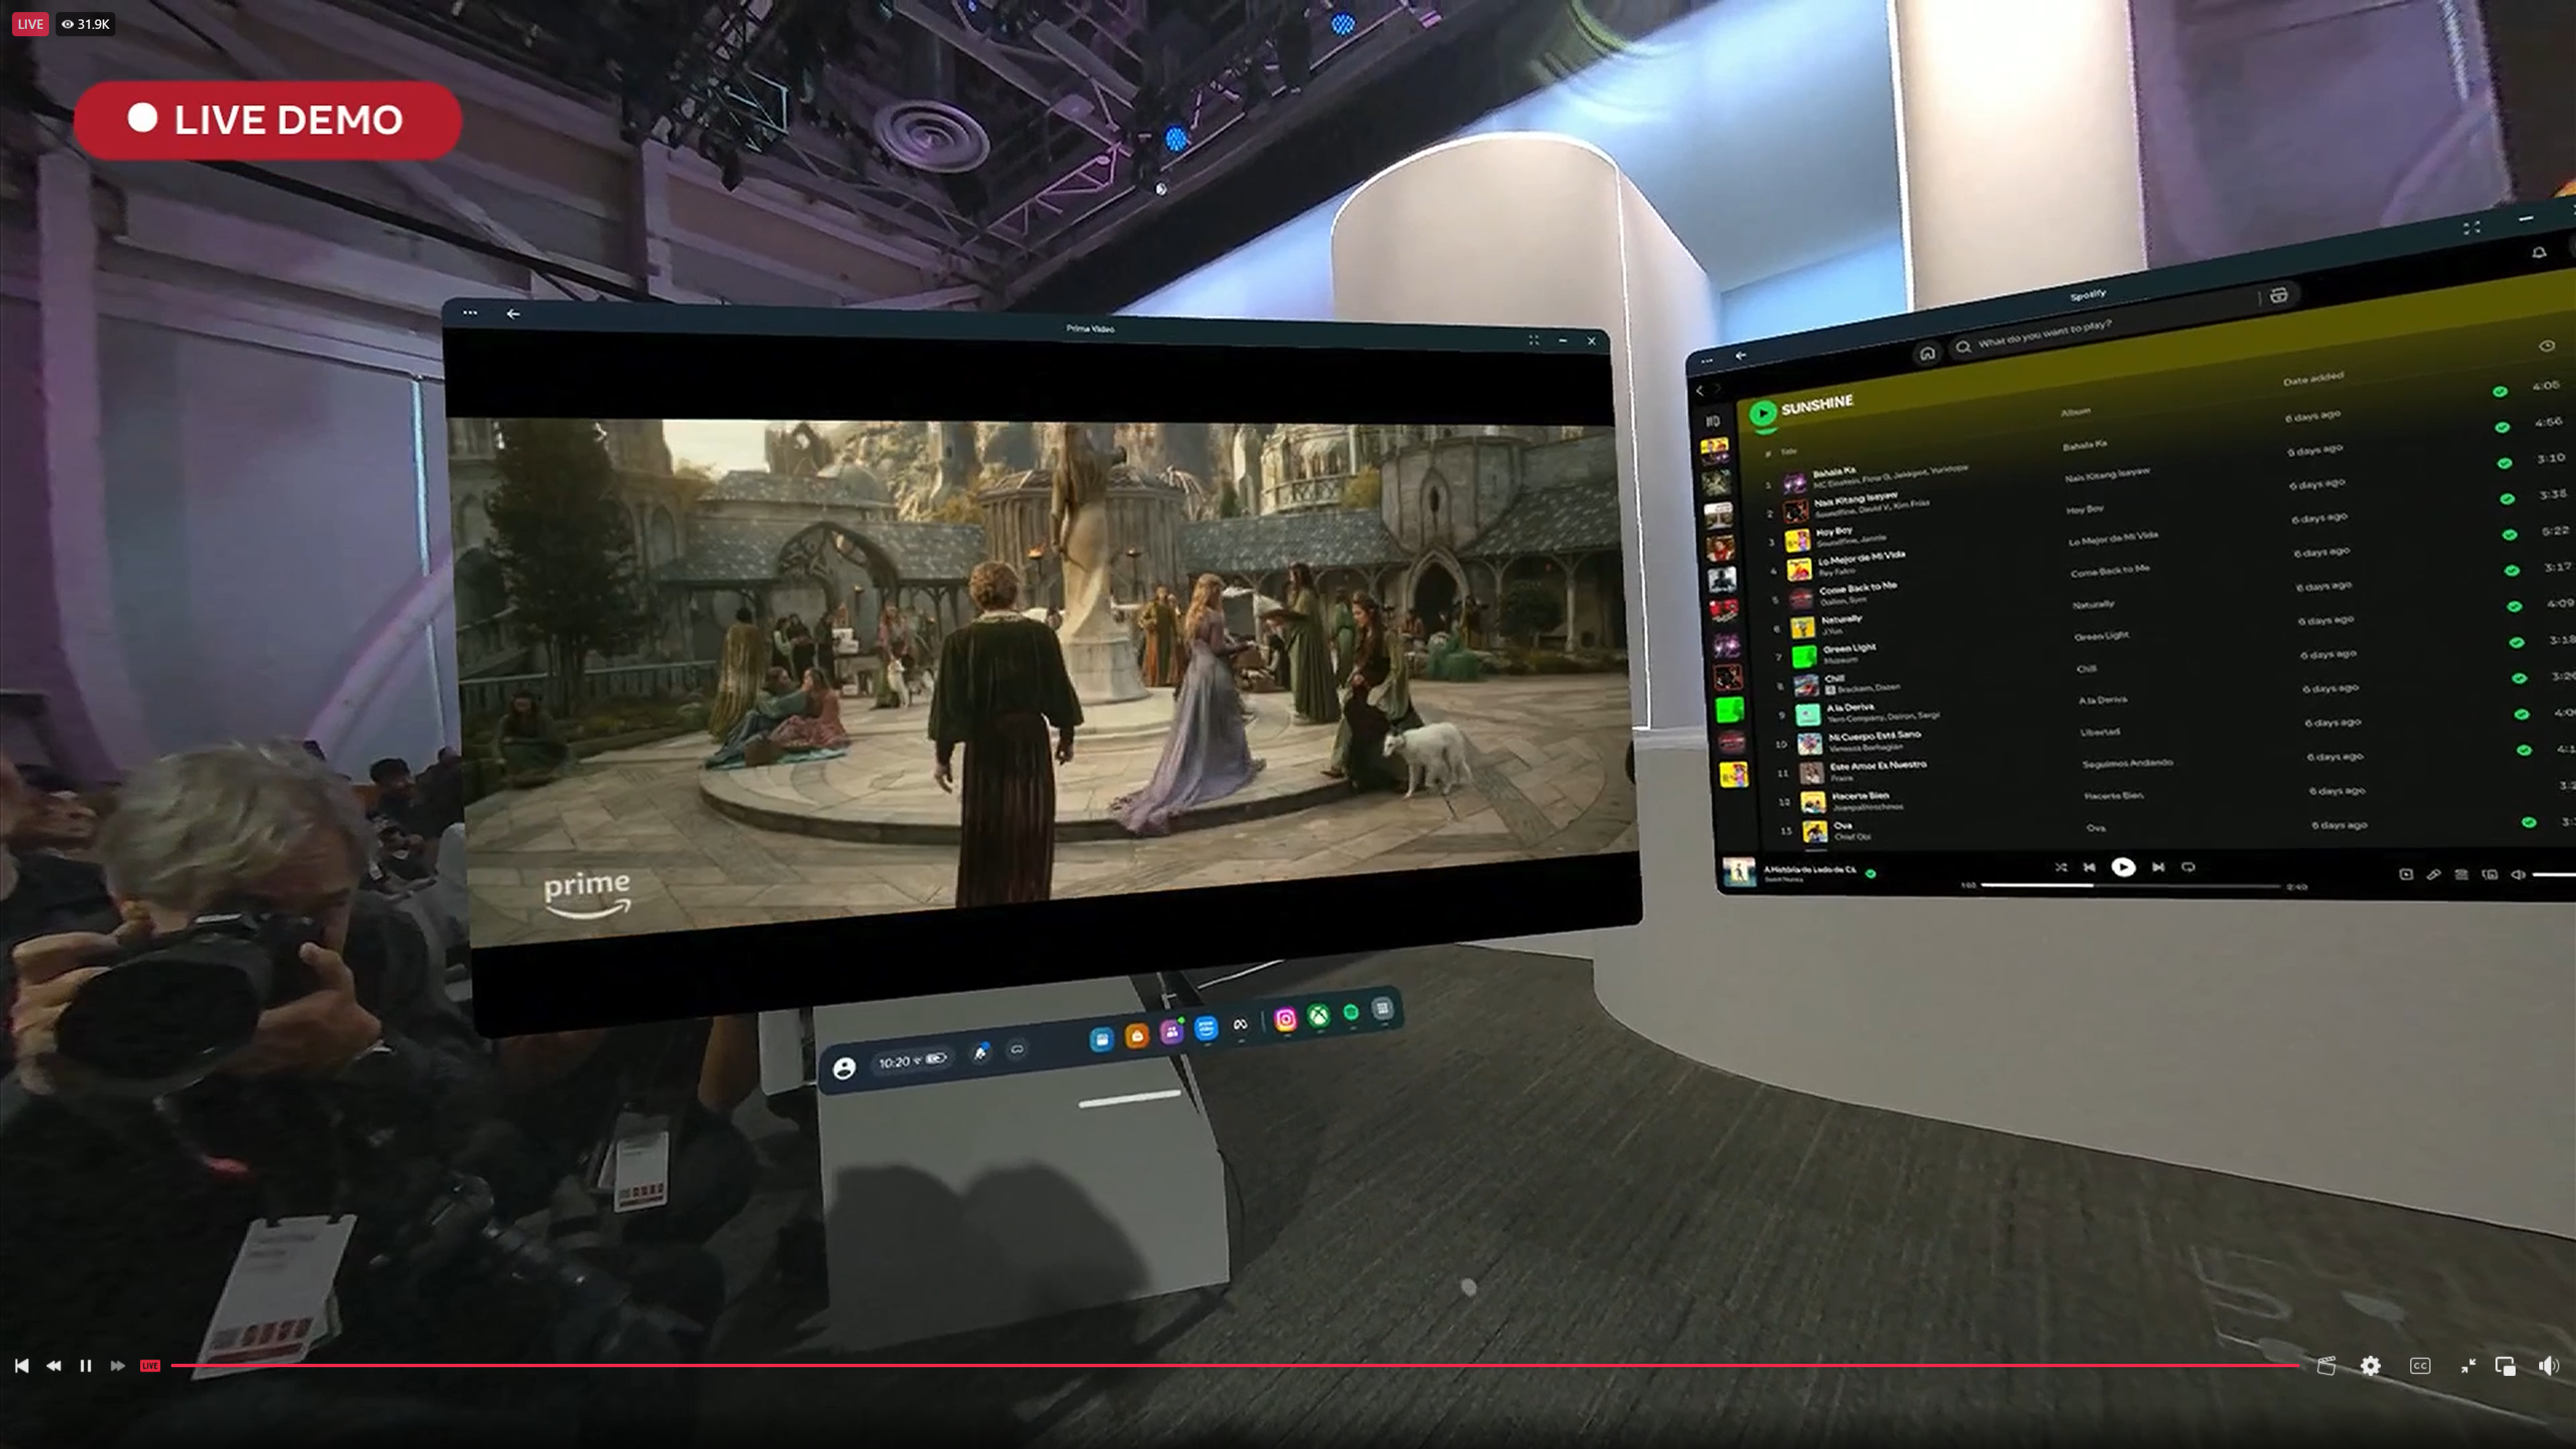2576x1449 pixels.
Task: Open the headset icon in dock
Action: click(x=1017, y=1049)
